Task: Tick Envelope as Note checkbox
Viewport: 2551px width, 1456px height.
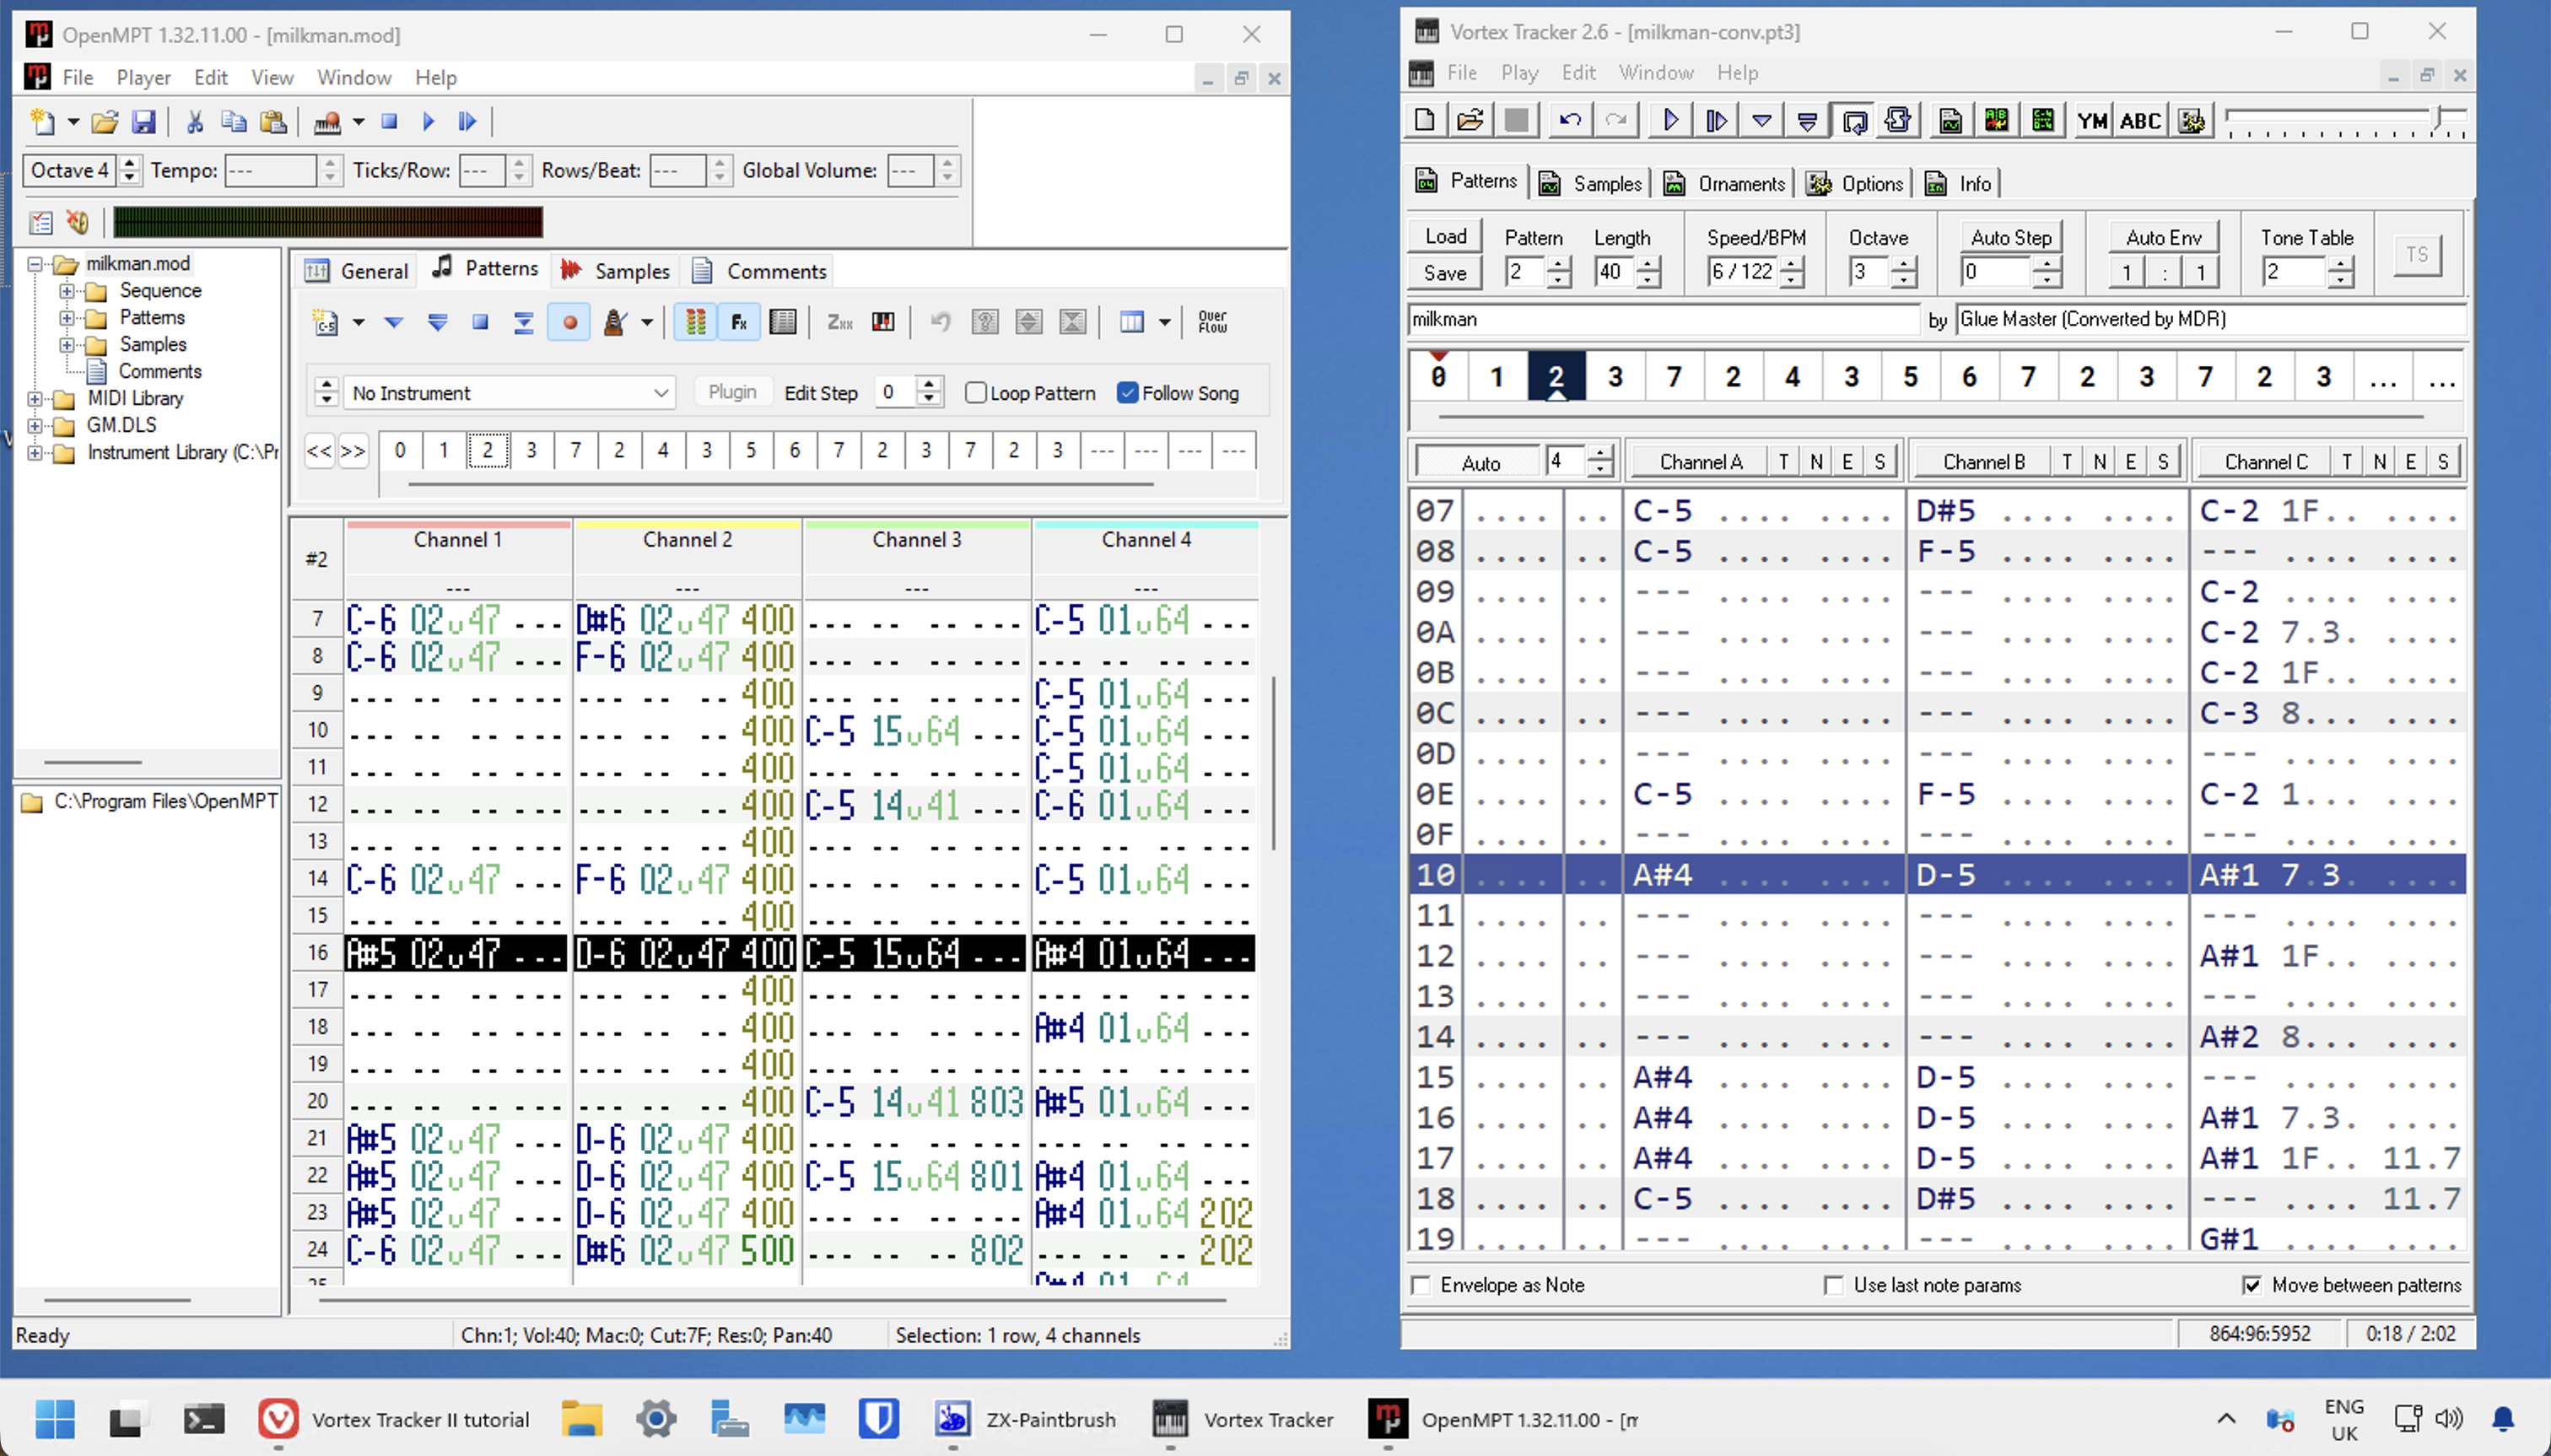Action: (x=1420, y=1285)
